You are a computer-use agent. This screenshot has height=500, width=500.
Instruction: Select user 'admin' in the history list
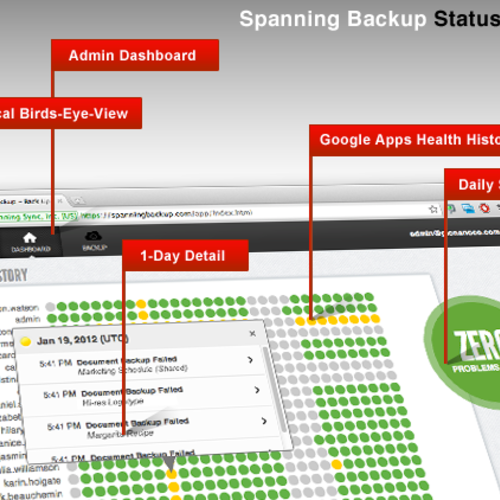coord(28,319)
